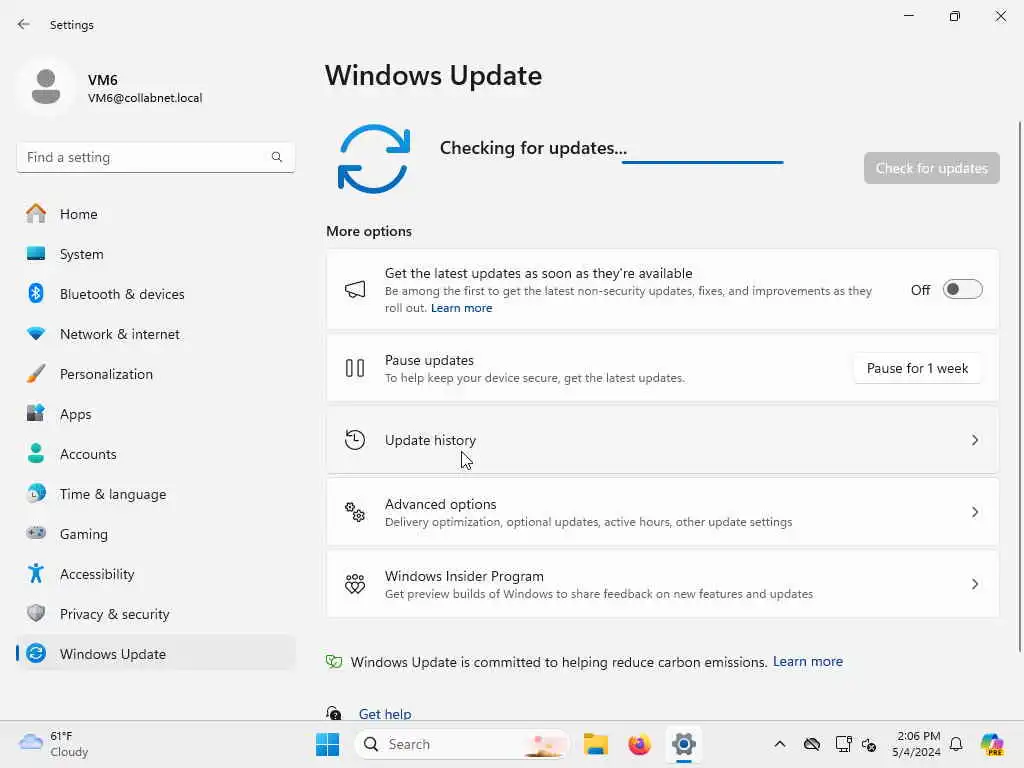Click the megaphone icon for latest updates
The image size is (1024, 768).
click(355, 289)
